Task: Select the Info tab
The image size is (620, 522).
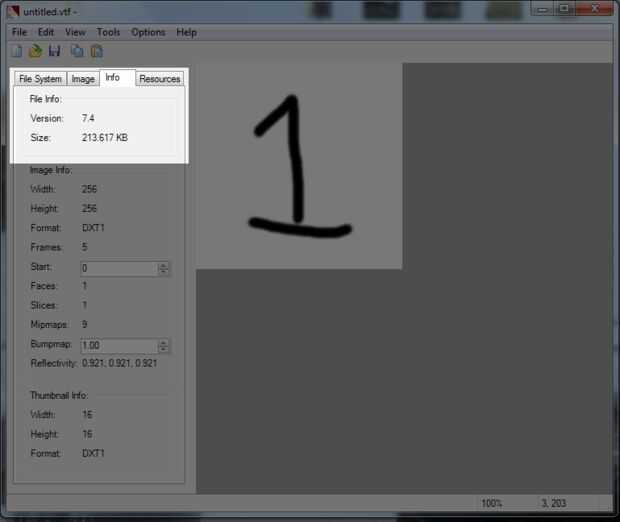Action: point(117,78)
